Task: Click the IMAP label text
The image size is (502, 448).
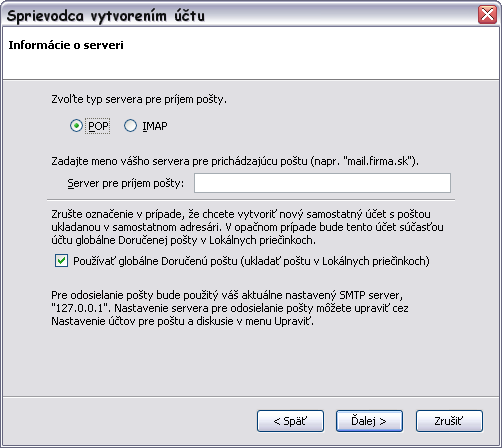Action: (155, 126)
